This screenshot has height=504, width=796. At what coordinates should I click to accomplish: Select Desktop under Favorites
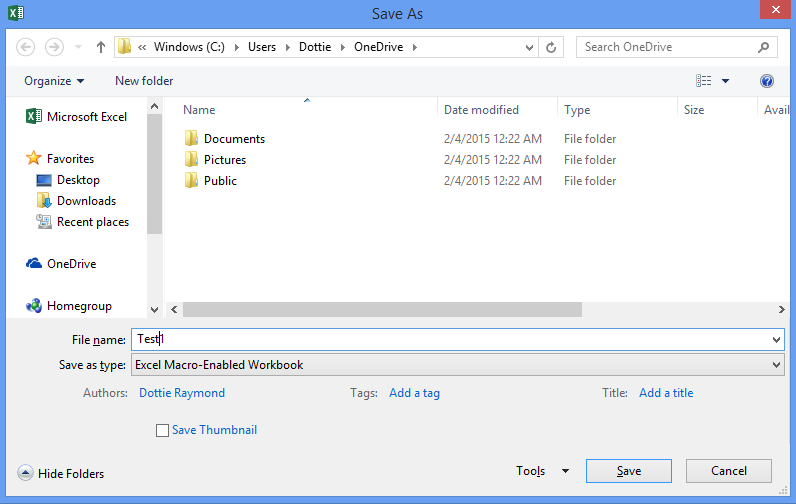tap(68, 180)
